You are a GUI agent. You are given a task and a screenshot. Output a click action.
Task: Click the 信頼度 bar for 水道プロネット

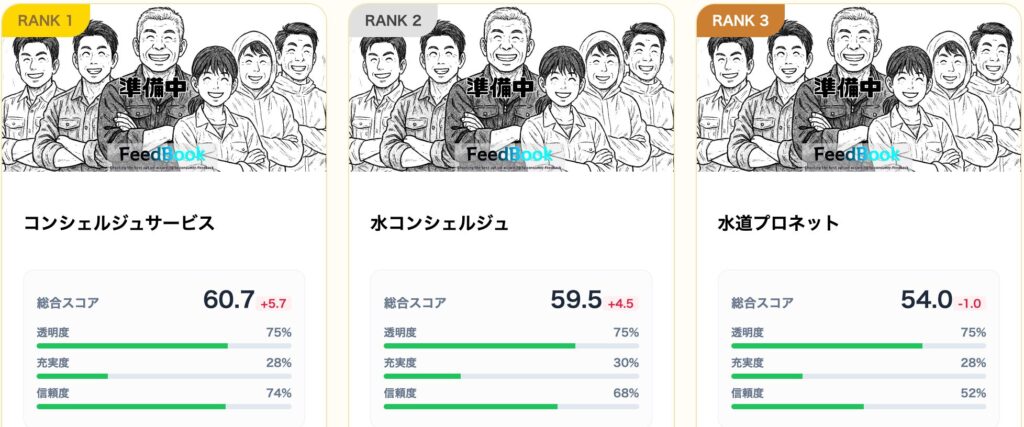(858, 406)
